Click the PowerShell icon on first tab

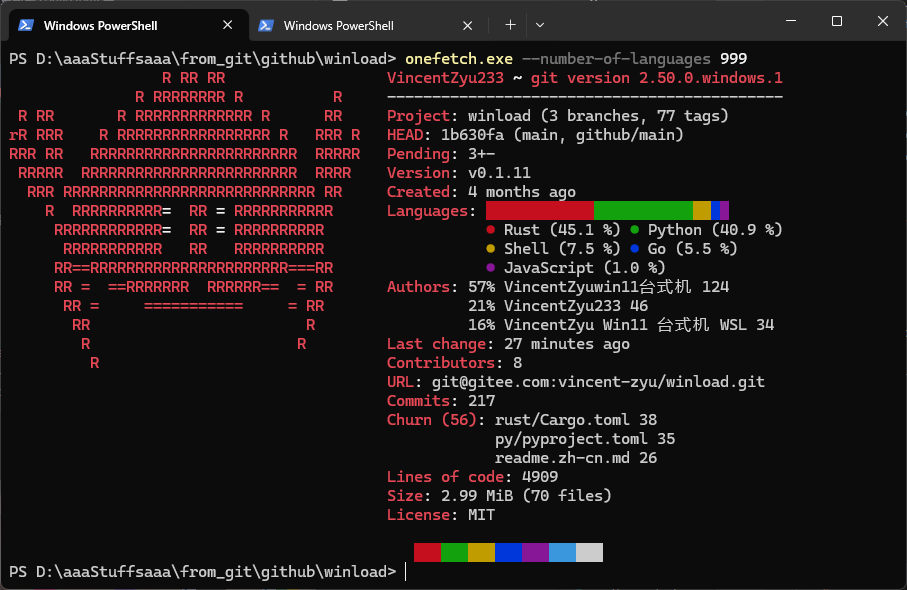[25, 25]
